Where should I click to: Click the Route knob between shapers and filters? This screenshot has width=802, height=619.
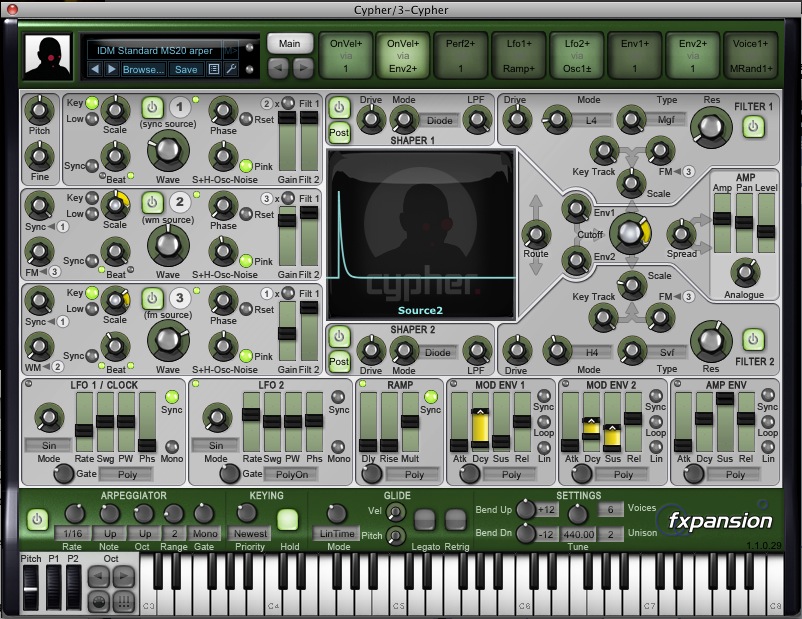(x=536, y=234)
